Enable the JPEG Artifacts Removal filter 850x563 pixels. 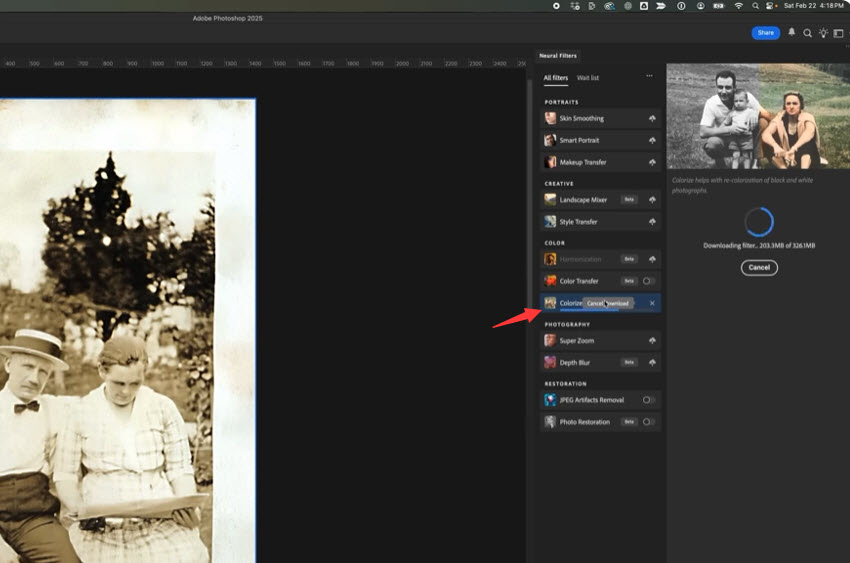(x=649, y=400)
